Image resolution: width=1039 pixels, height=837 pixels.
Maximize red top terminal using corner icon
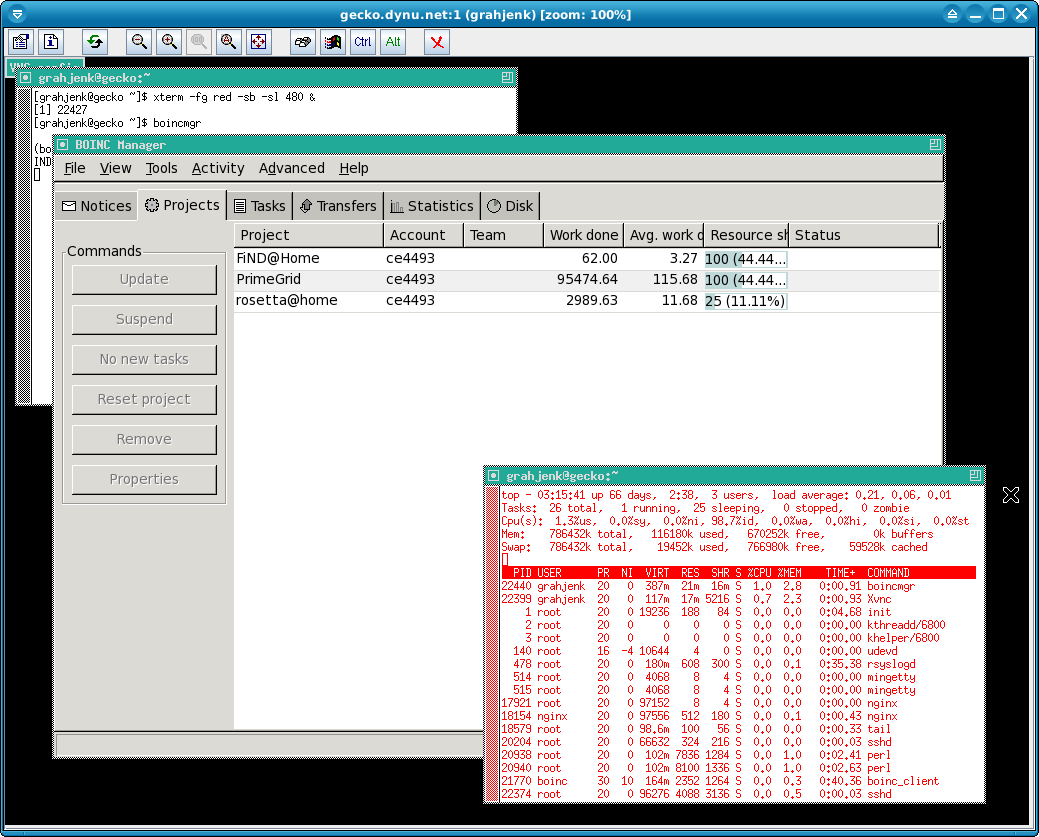975,475
